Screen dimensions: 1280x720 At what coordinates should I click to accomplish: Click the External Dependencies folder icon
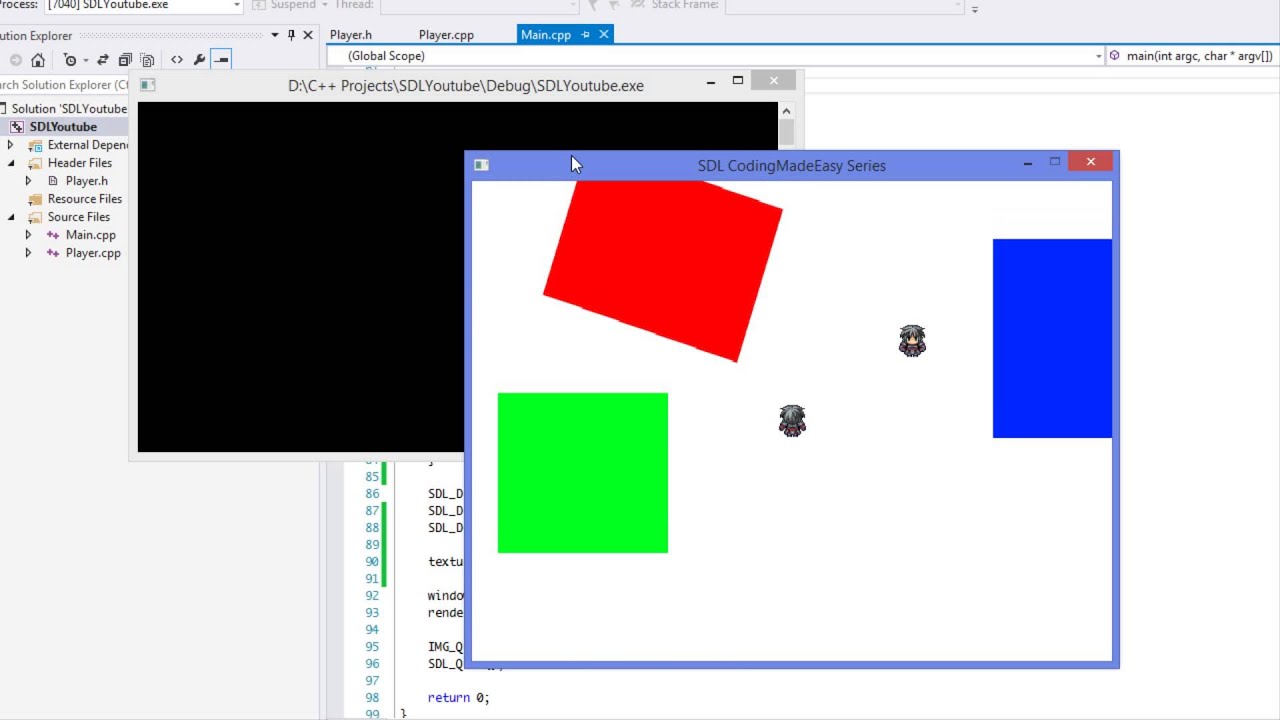35,145
